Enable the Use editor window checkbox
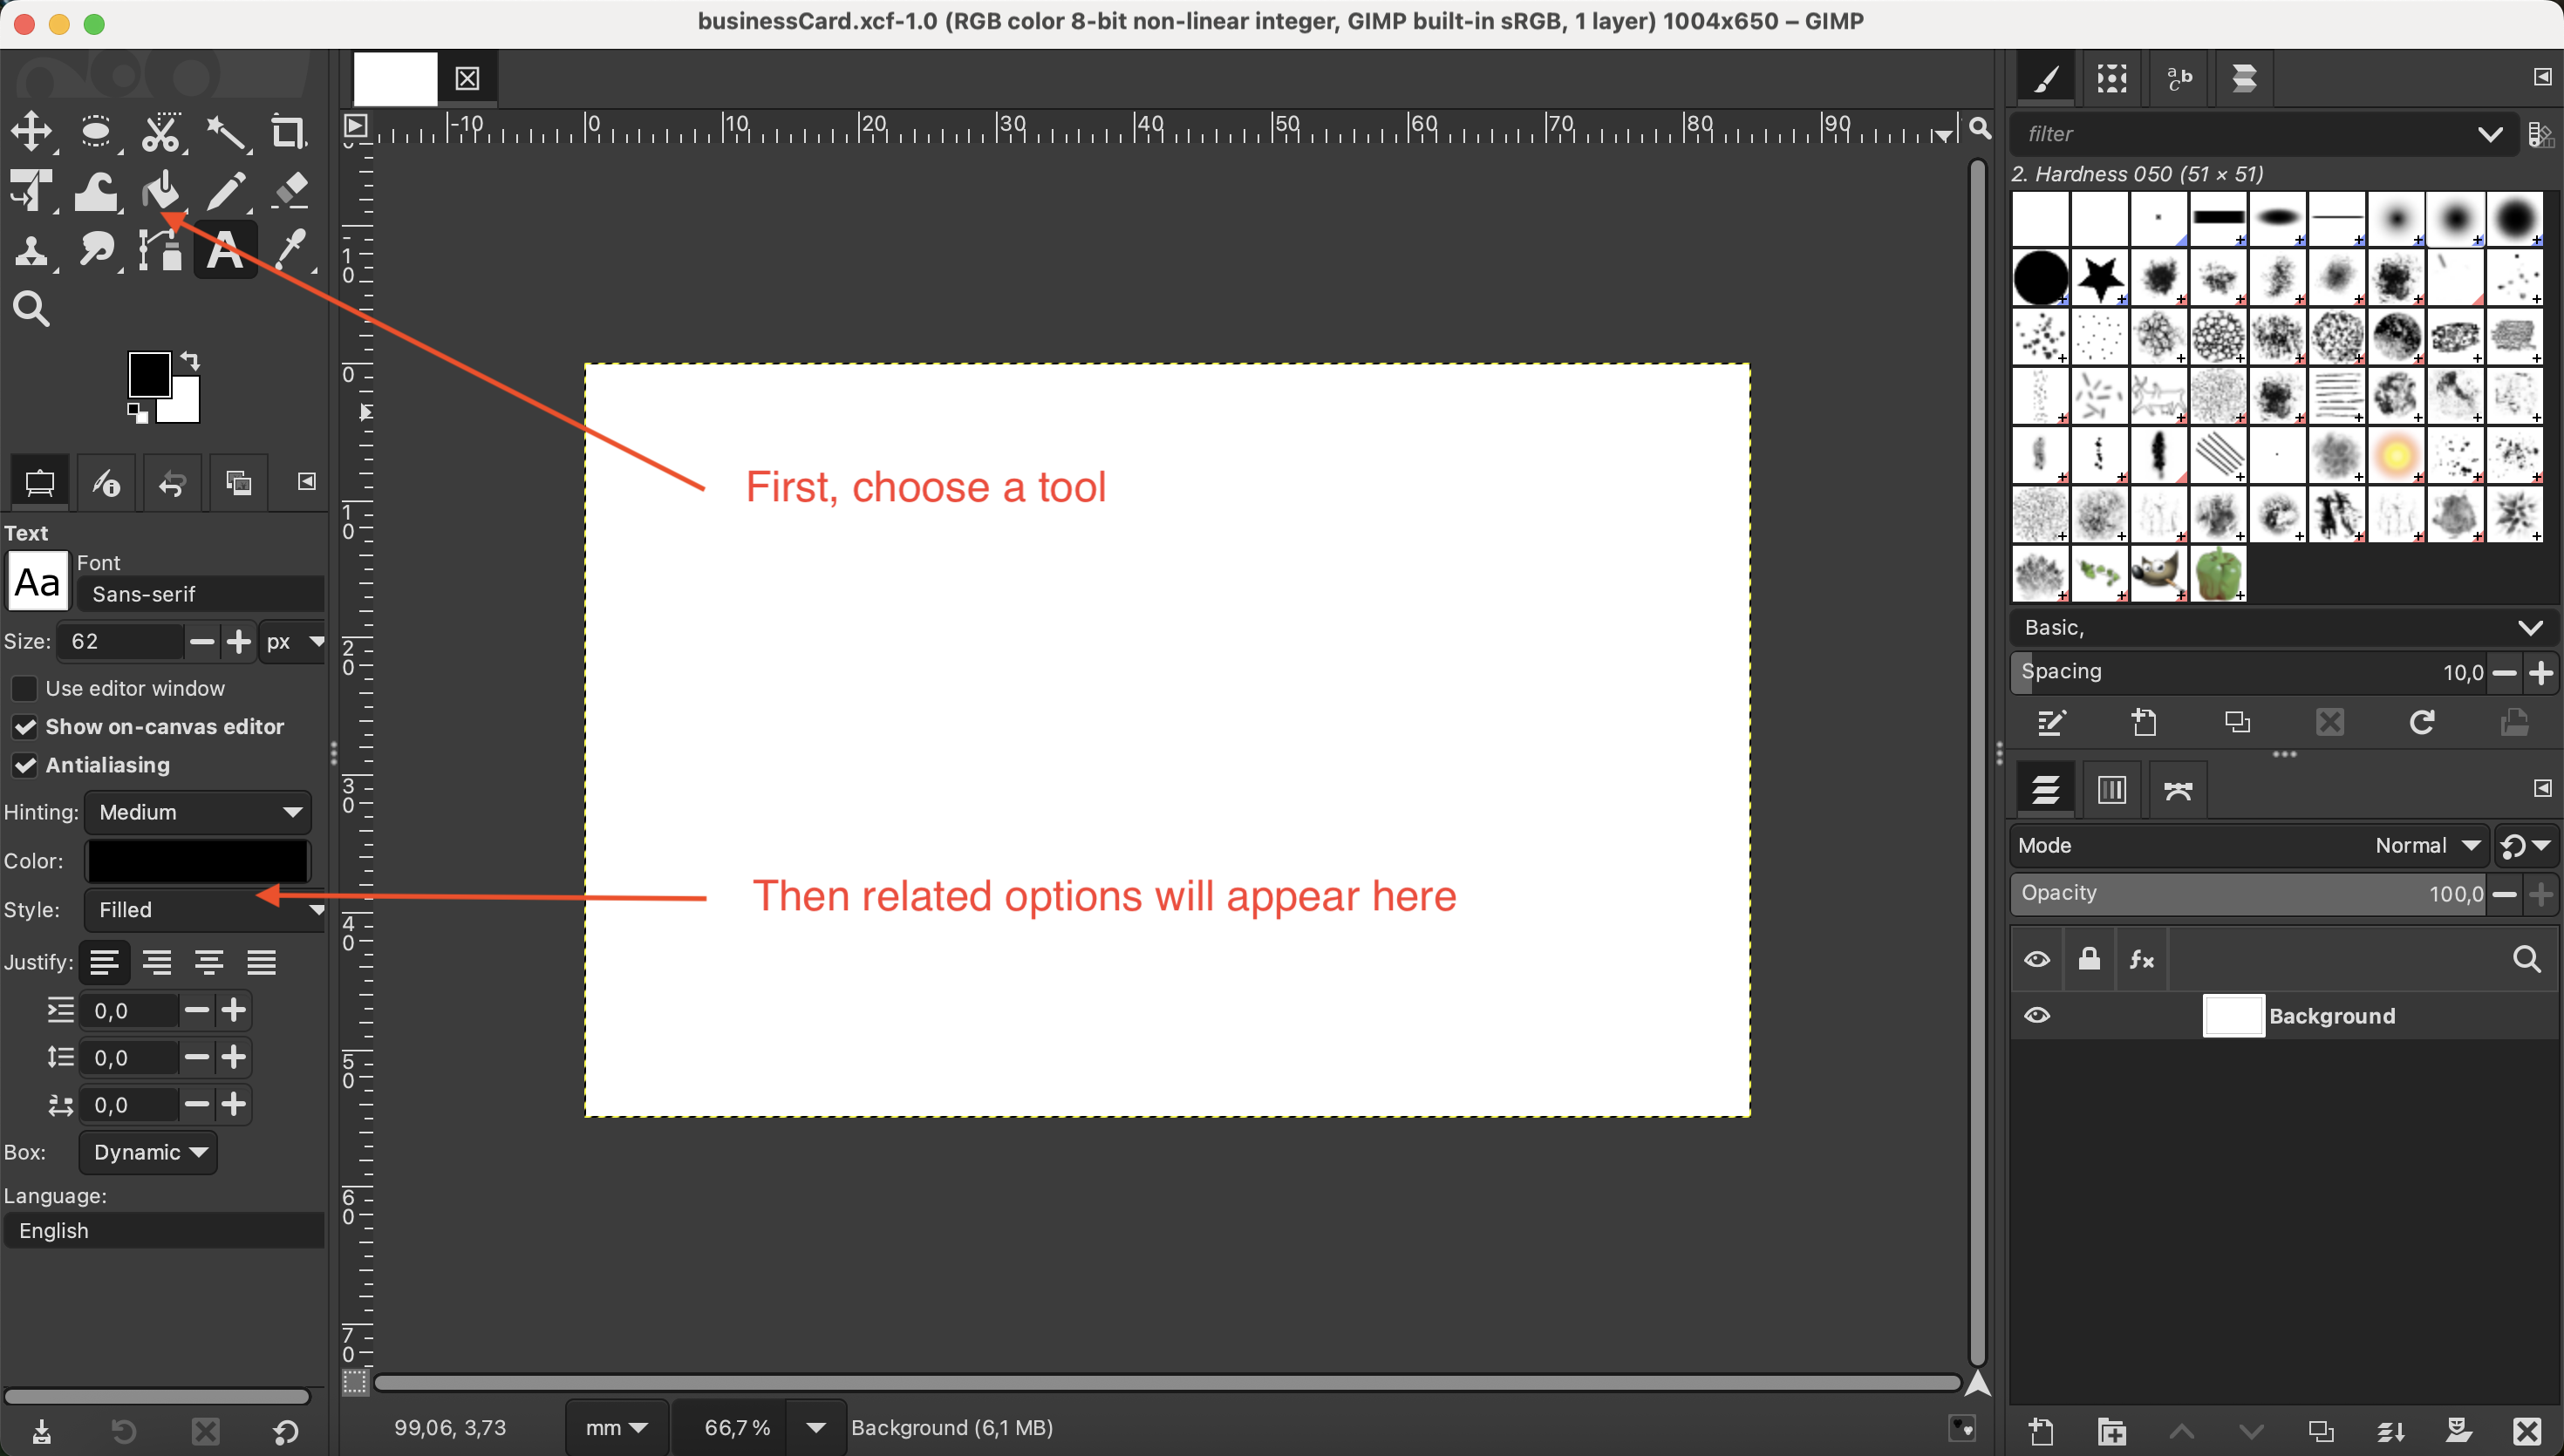This screenshot has height=1456, width=2564. (24, 688)
